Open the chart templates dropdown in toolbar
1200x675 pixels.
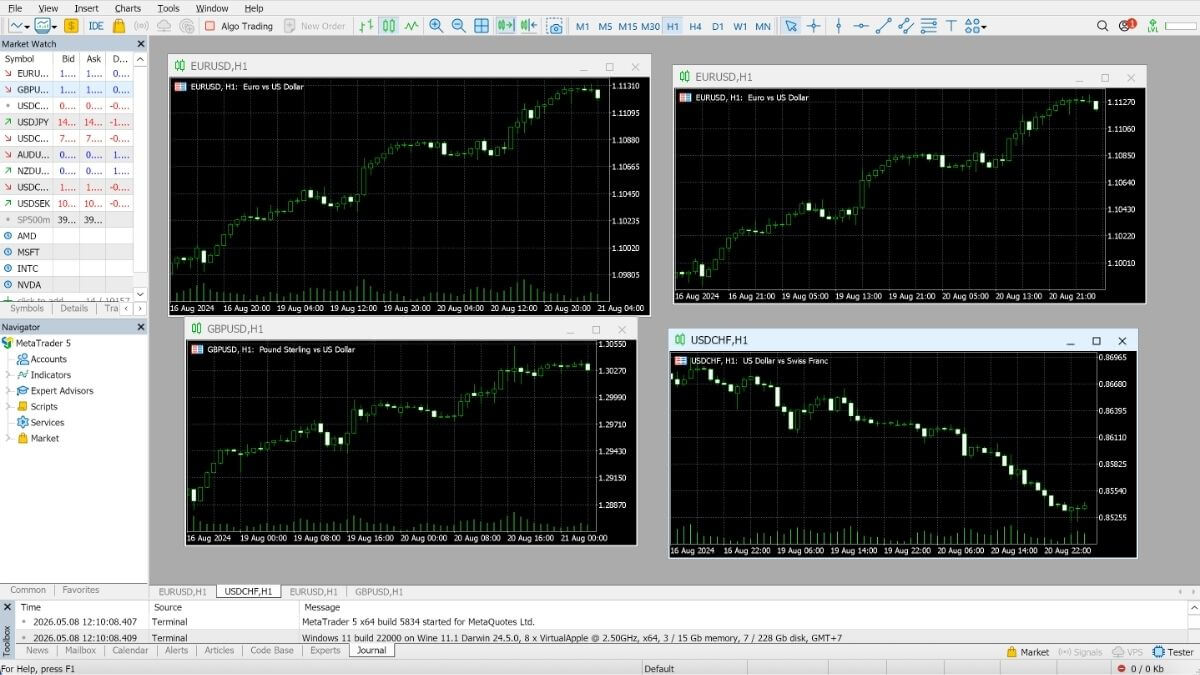pyautogui.click(x=46, y=26)
